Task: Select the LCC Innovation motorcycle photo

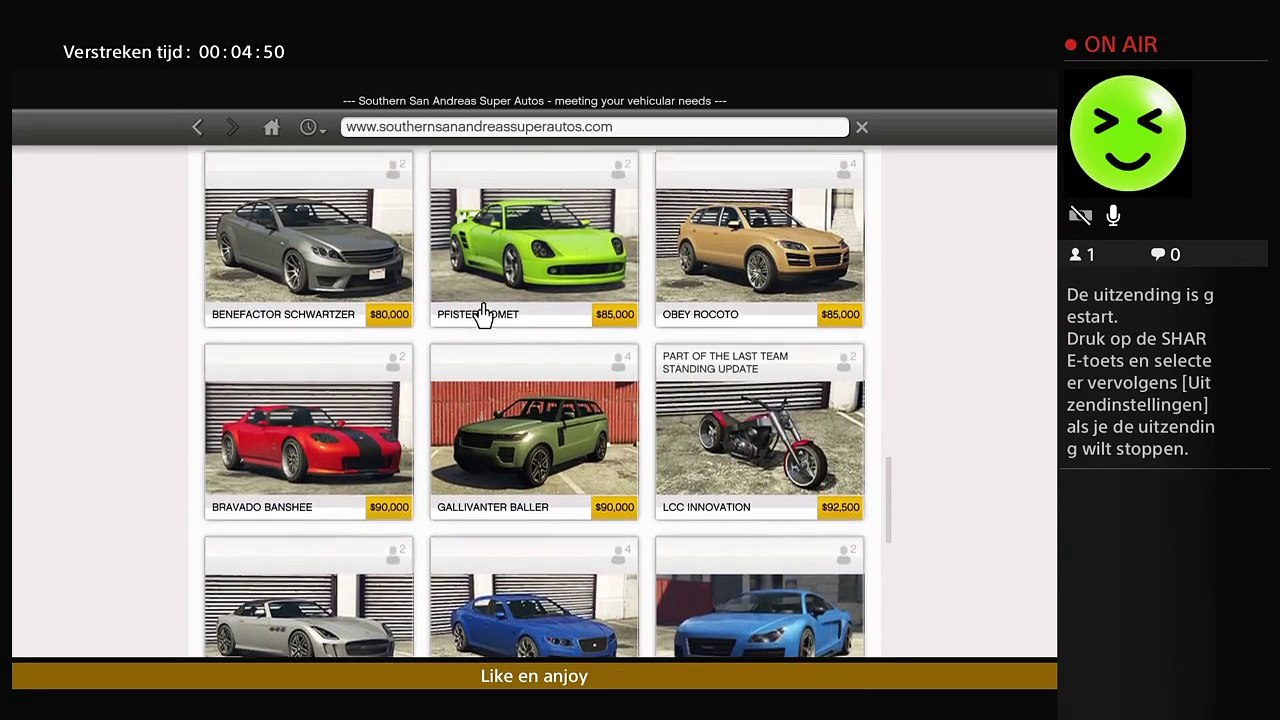Action: (760, 437)
